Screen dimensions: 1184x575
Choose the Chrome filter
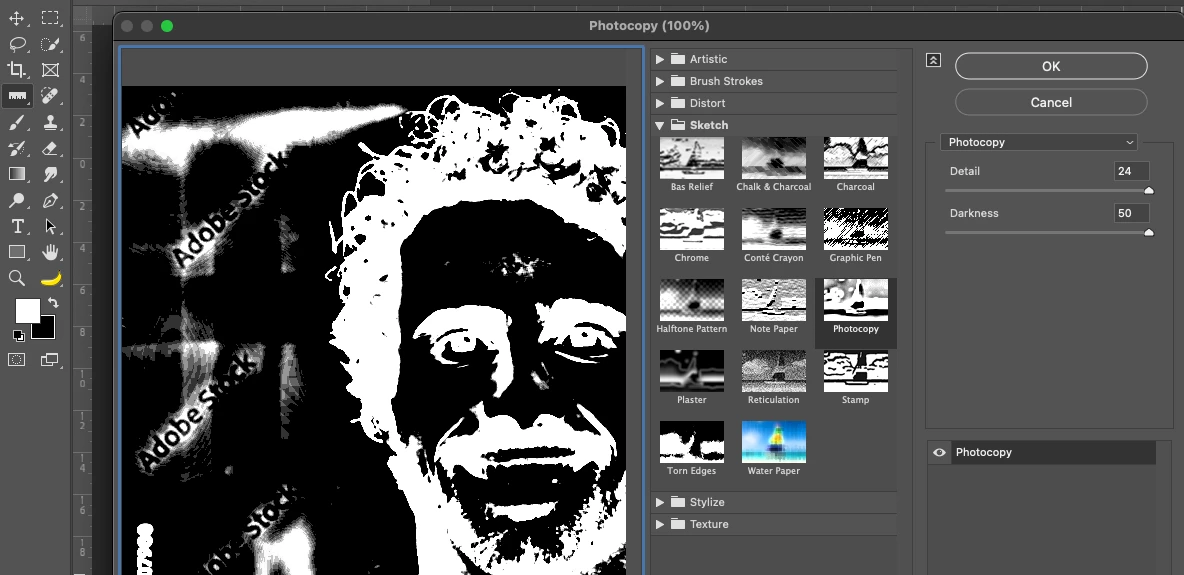[692, 229]
